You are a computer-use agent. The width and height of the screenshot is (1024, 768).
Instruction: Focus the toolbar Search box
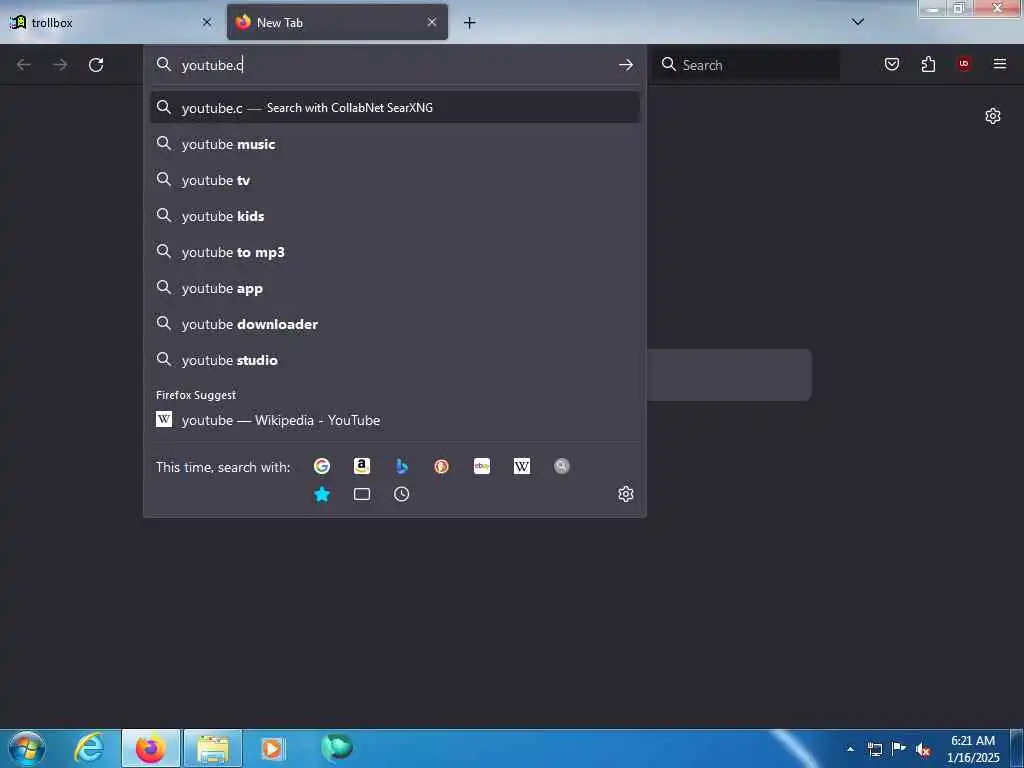click(746, 65)
